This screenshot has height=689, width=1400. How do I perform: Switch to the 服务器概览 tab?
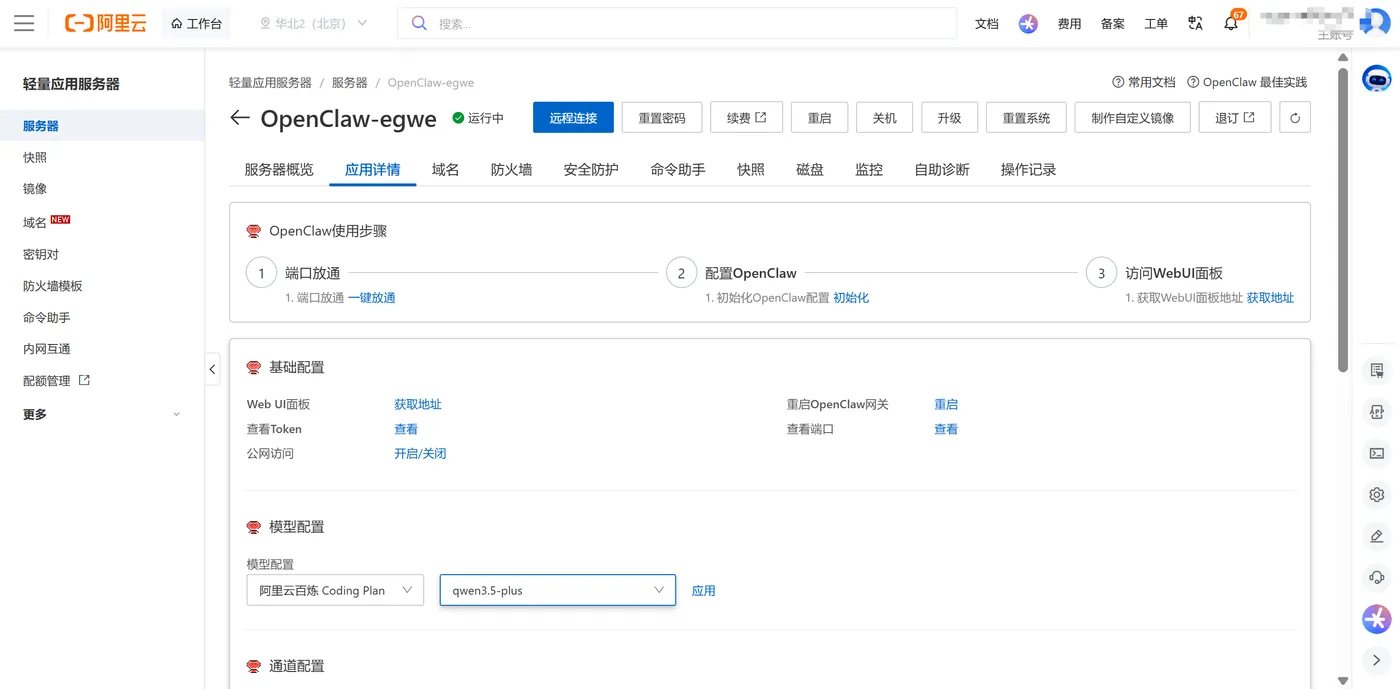(x=279, y=170)
